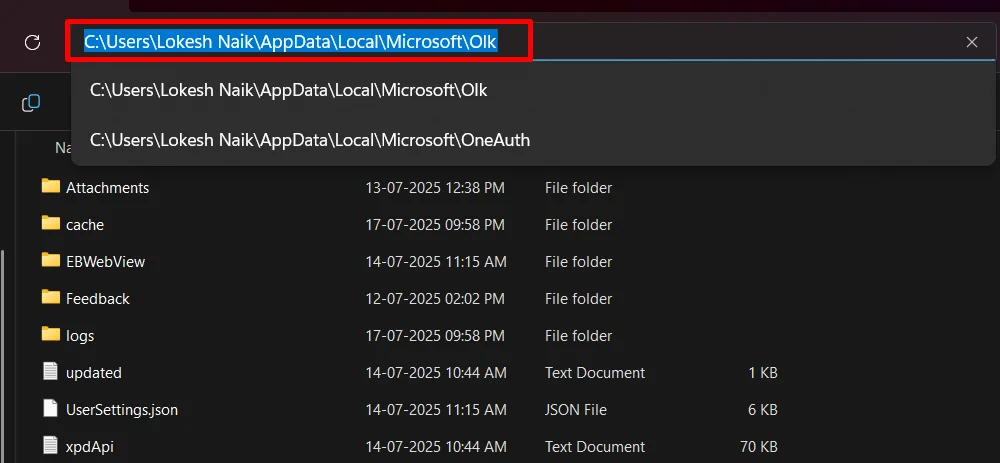
Task: Click the copy icon in the toolbar
Action: (31, 103)
